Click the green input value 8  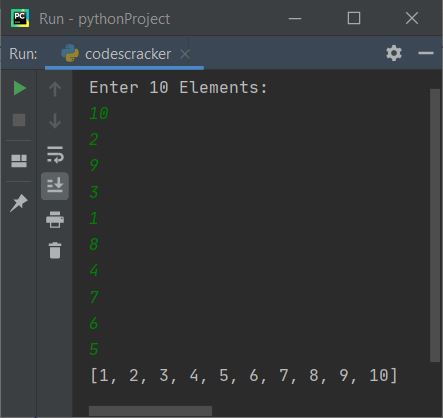coord(94,244)
